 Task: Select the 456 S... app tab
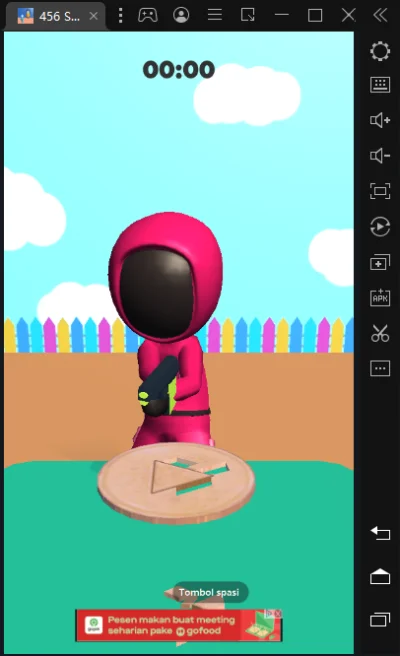(55, 16)
